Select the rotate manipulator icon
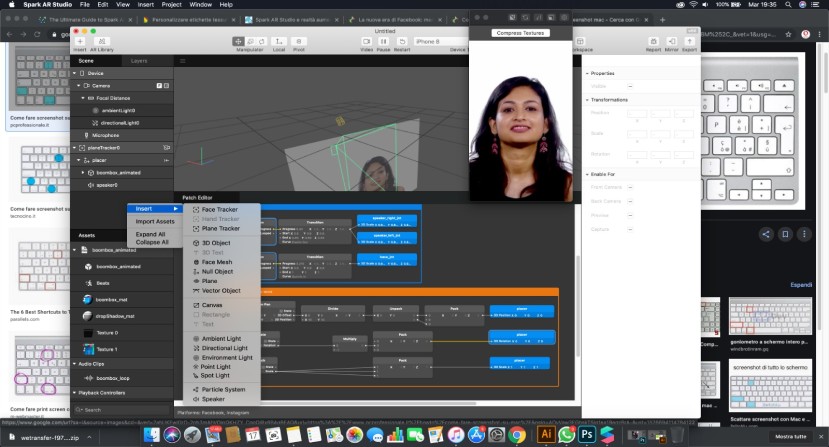829x447 pixels. coord(261,41)
